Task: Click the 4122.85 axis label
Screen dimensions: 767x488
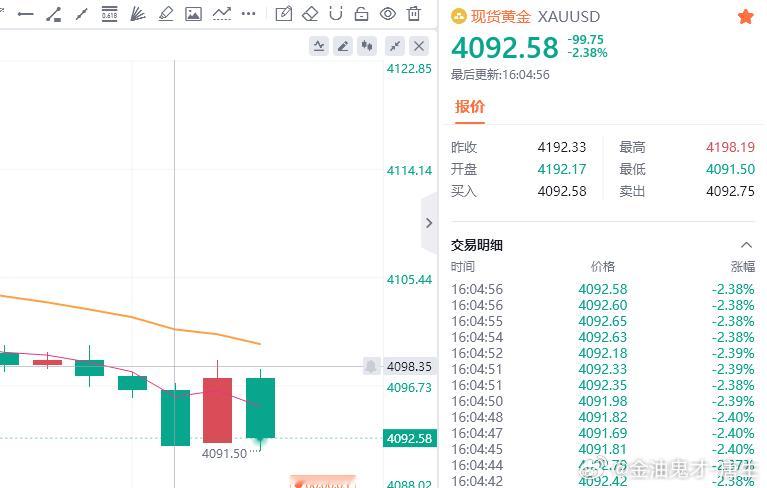Action: click(x=409, y=69)
